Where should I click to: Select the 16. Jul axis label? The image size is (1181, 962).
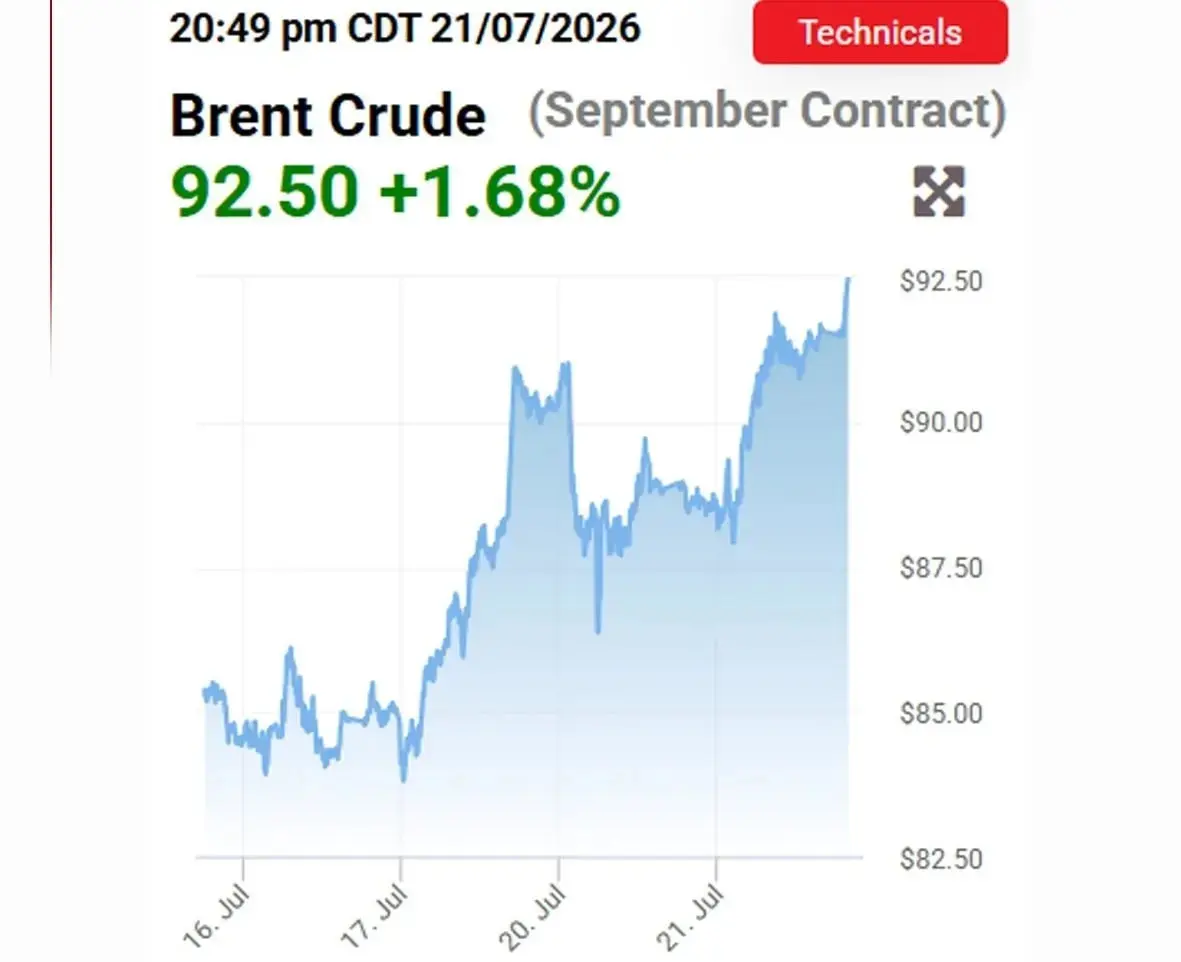tap(215, 917)
